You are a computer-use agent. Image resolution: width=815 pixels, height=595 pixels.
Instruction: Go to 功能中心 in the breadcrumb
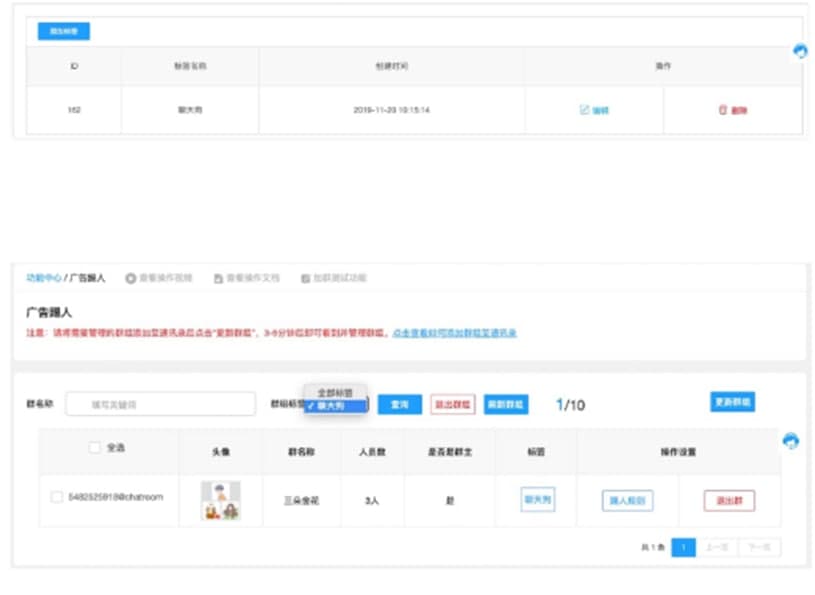43,277
